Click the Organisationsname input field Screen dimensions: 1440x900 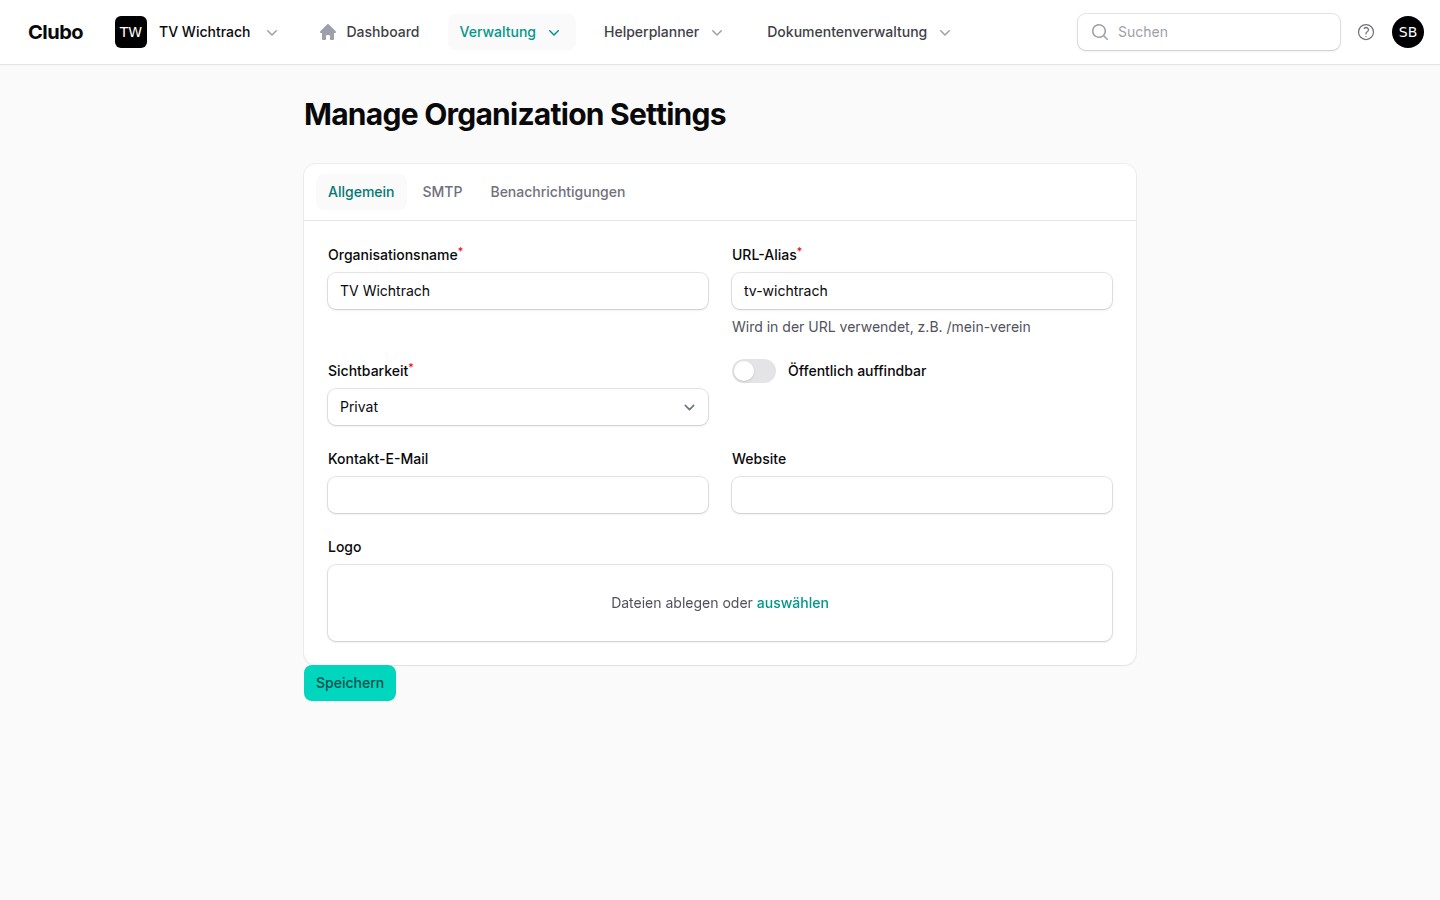(x=517, y=291)
